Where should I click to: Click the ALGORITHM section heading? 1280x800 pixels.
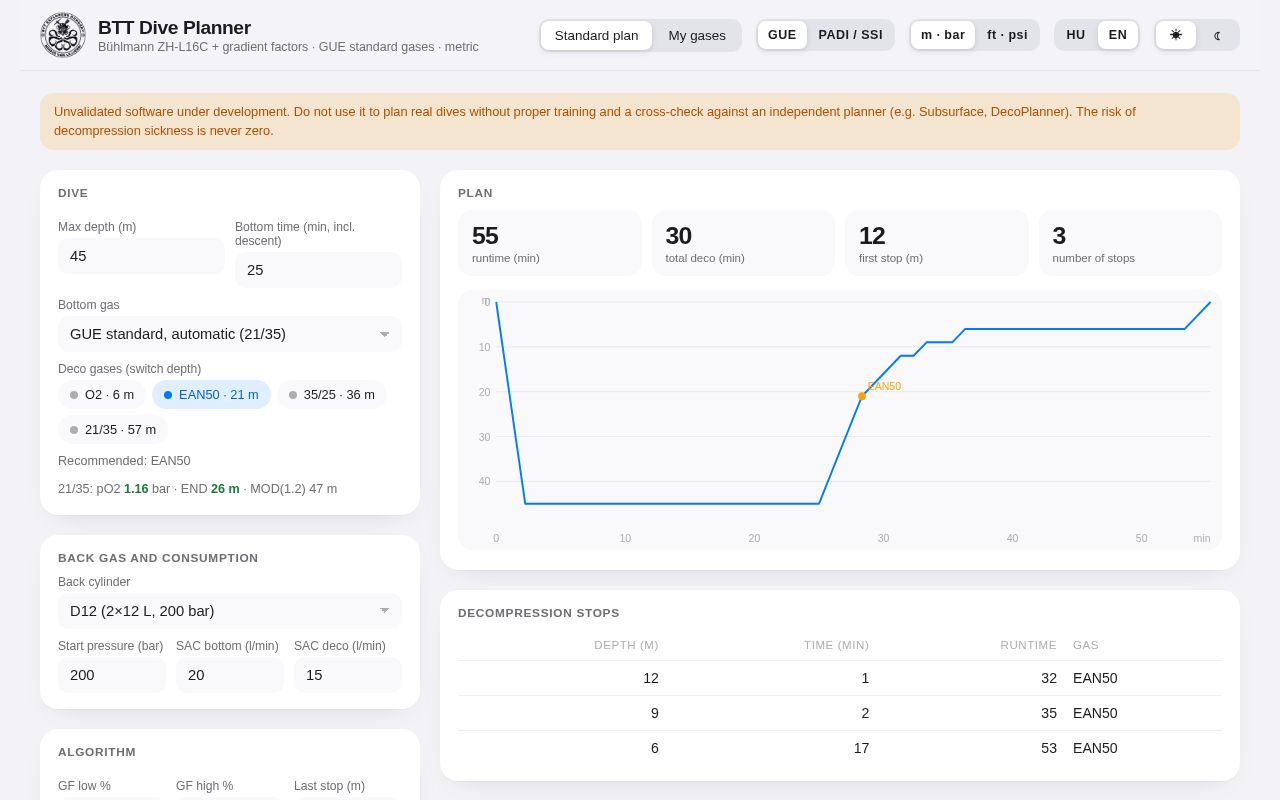pyautogui.click(x=97, y=752)
